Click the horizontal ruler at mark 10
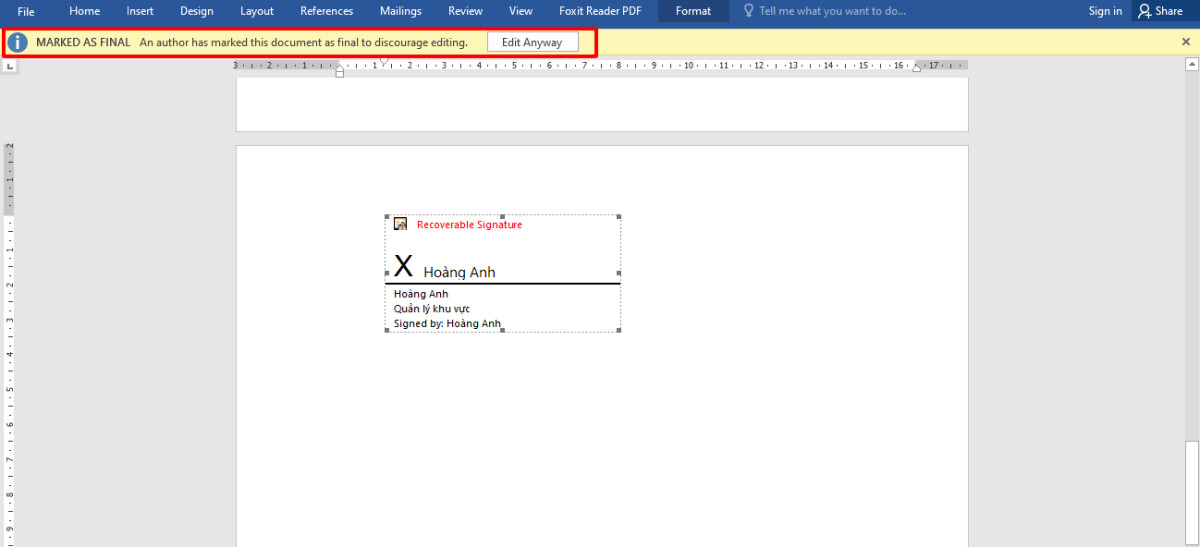Image resolution: width=1200 pixels, height=547 pixels. [688, 65]
